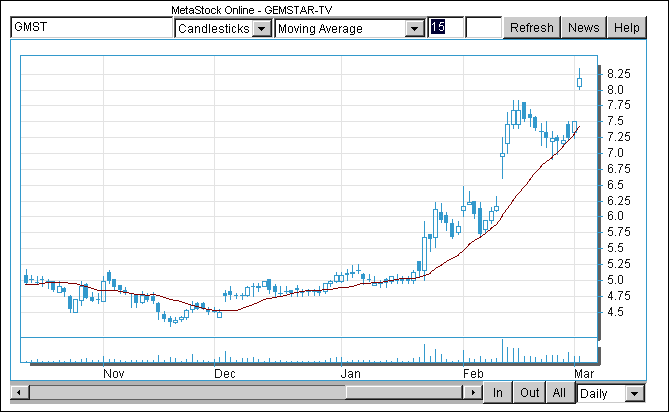Viewport: 669px width, 412px height.
Task: Click the 7.5 price axis label
Action: [615, 121]
